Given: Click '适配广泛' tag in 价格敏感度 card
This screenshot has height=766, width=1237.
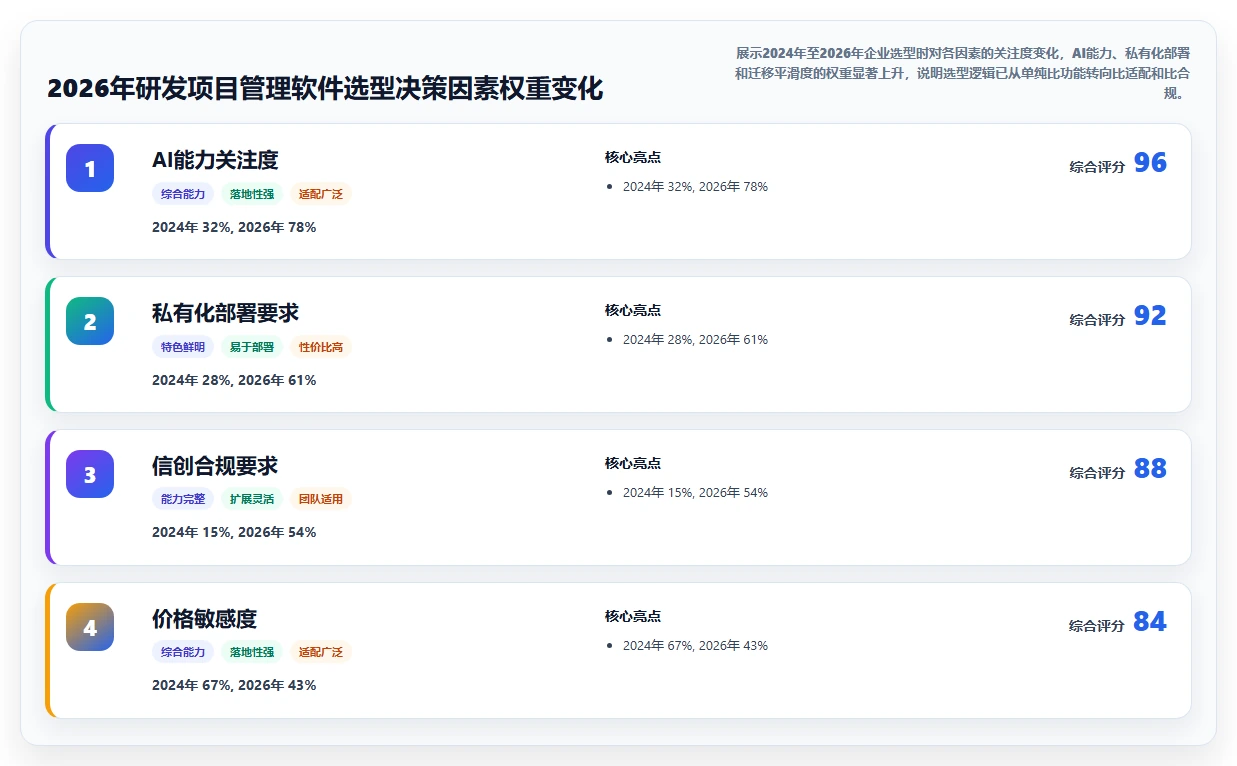Looking at the screenshot, I should pyautogui.click(x=321, y=652).
